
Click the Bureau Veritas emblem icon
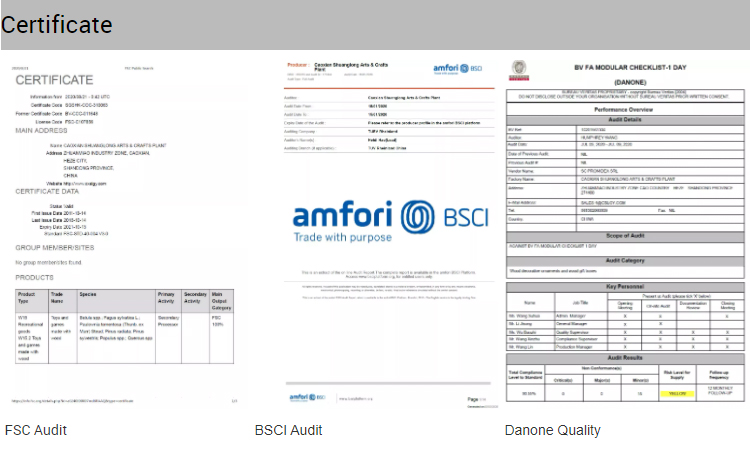pyautogui.click(x=519, y=70)
